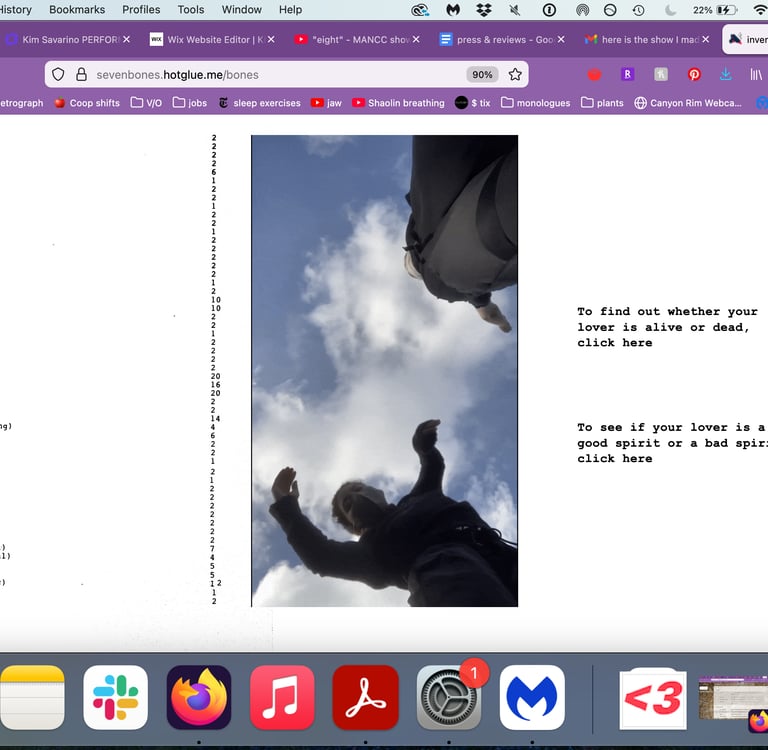This screenshot has width=768, height=750.
Task: Open the Downloads panel arrow icon
Action: (725, 74)
